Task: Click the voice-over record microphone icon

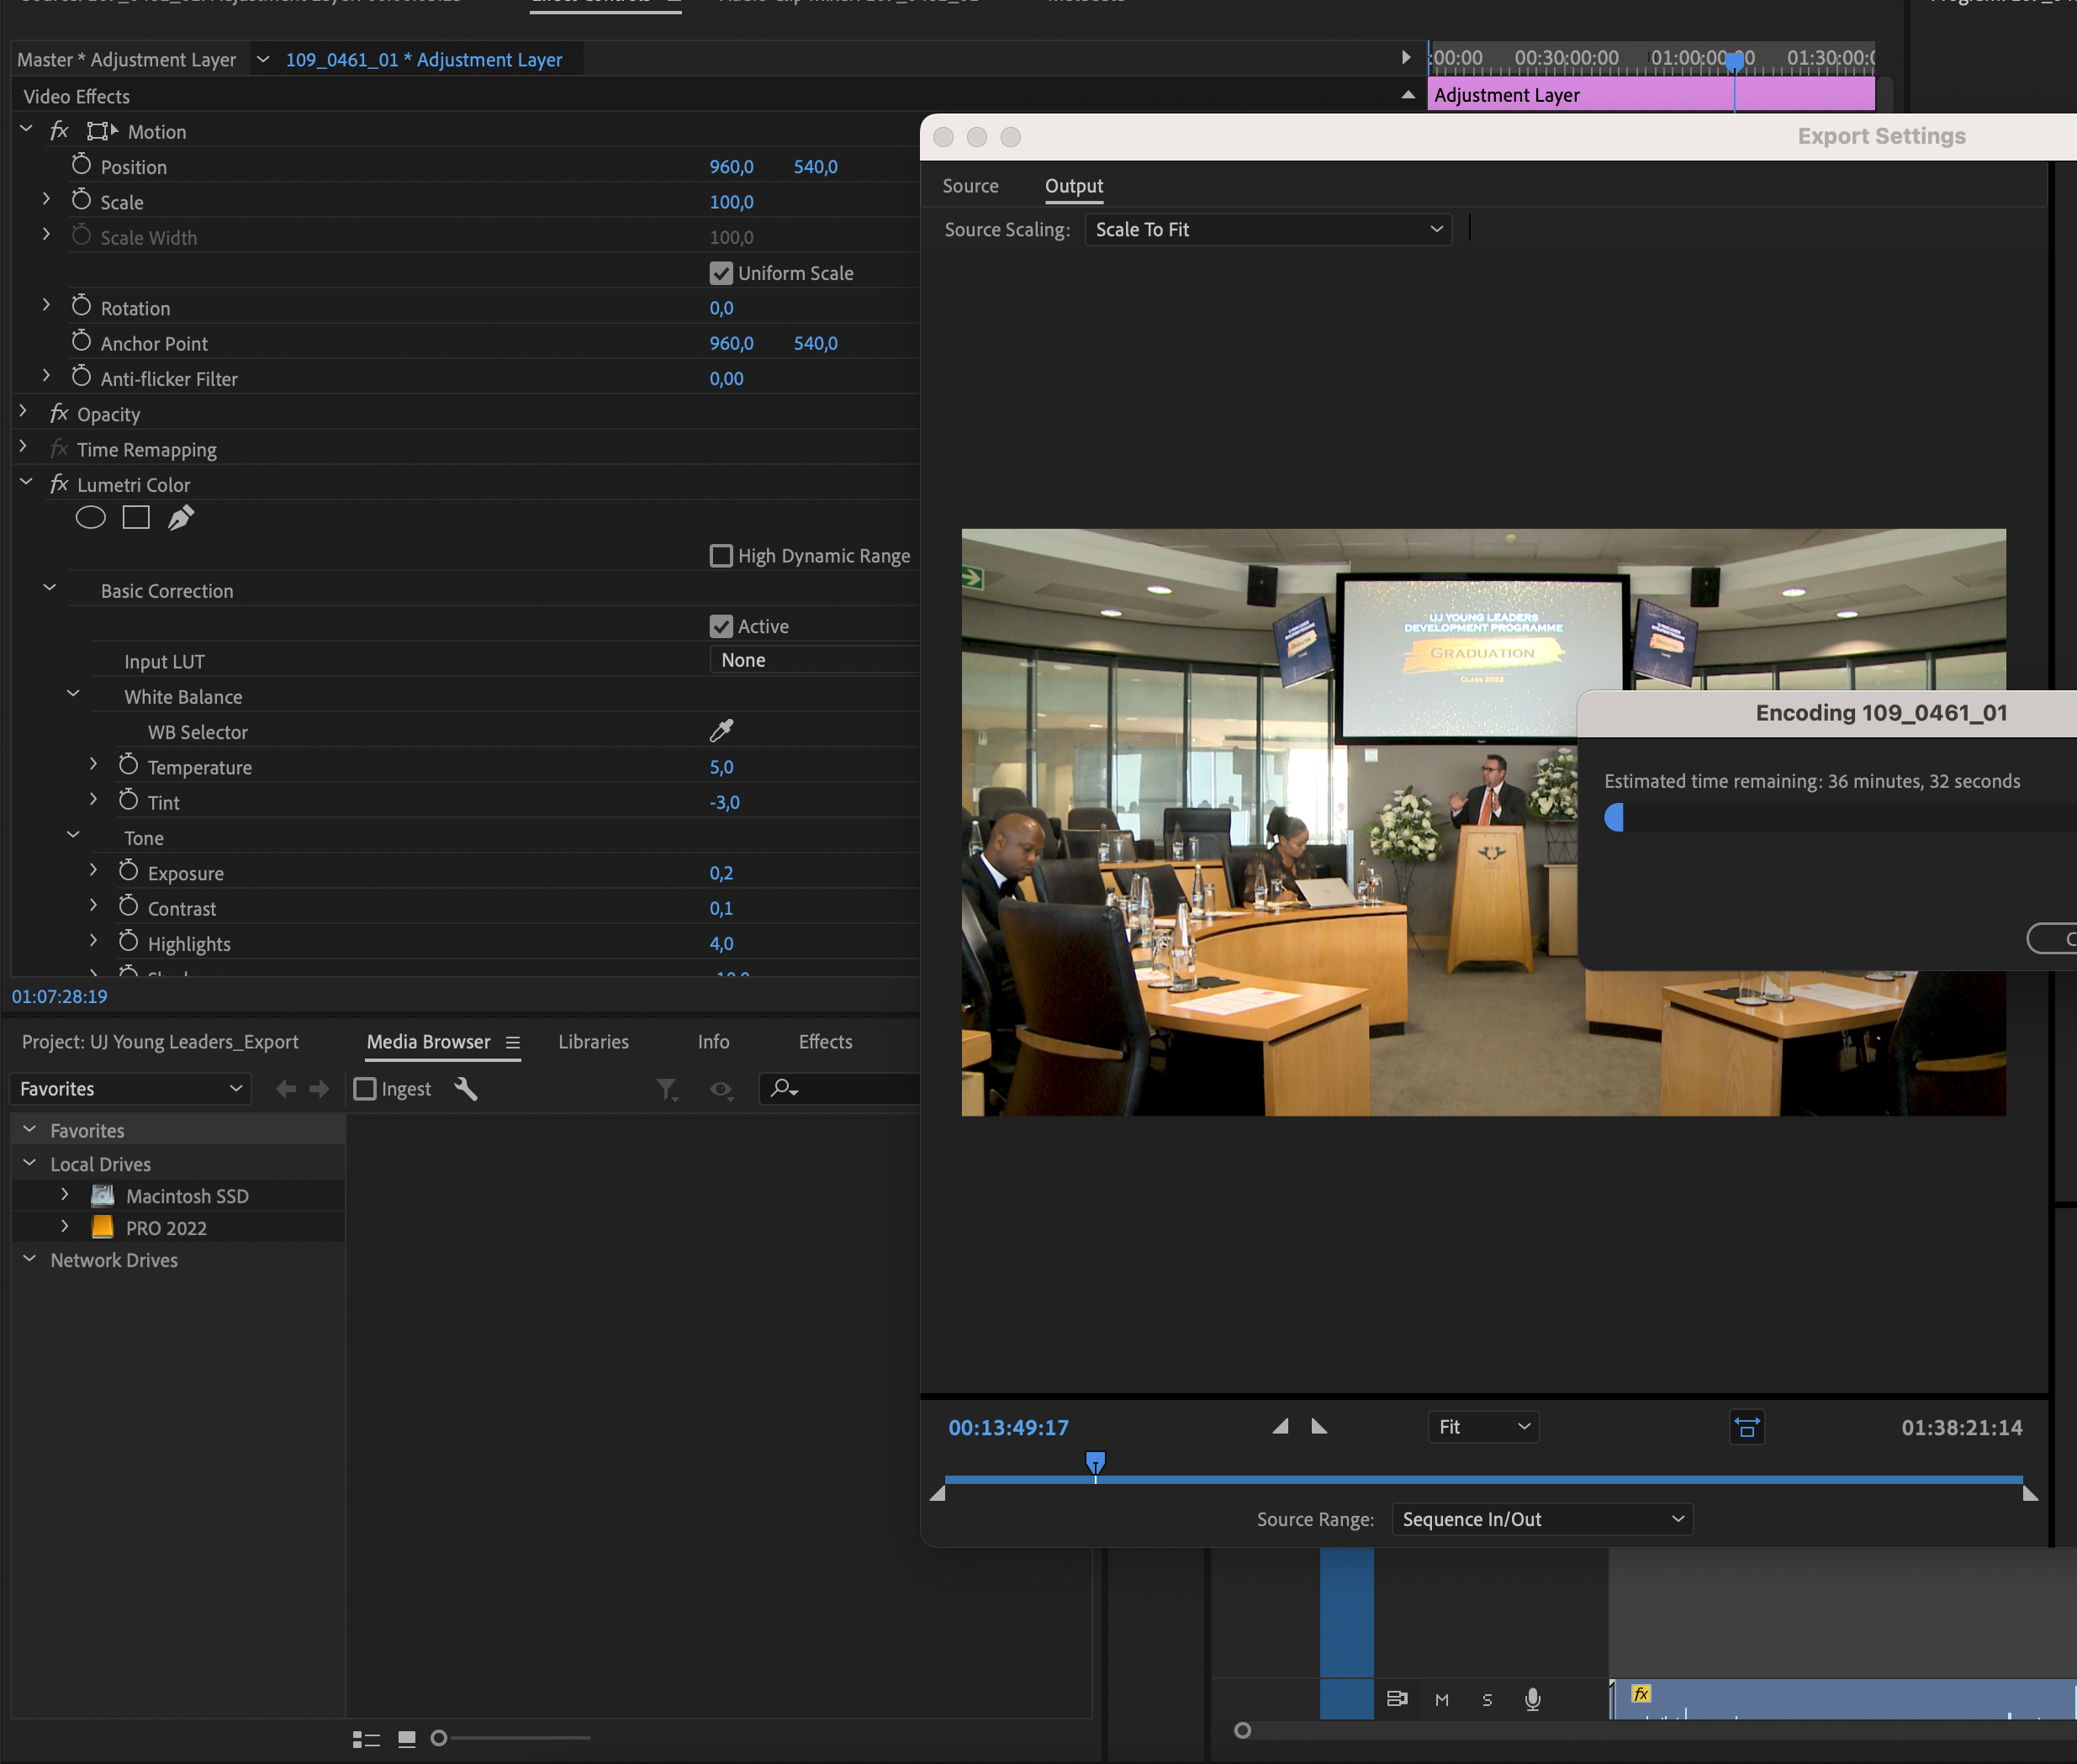Action: (x=1532, y=1699)
